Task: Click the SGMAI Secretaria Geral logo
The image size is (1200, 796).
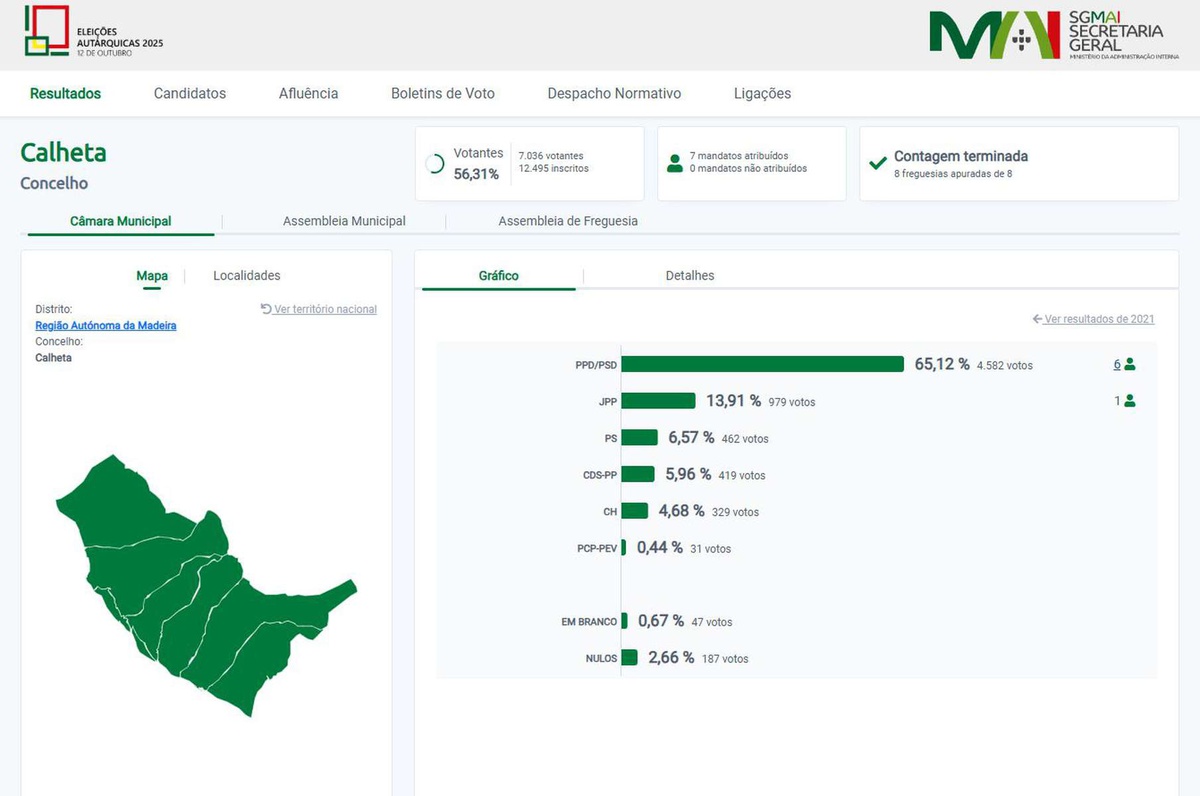Action: pos(1046,35)
